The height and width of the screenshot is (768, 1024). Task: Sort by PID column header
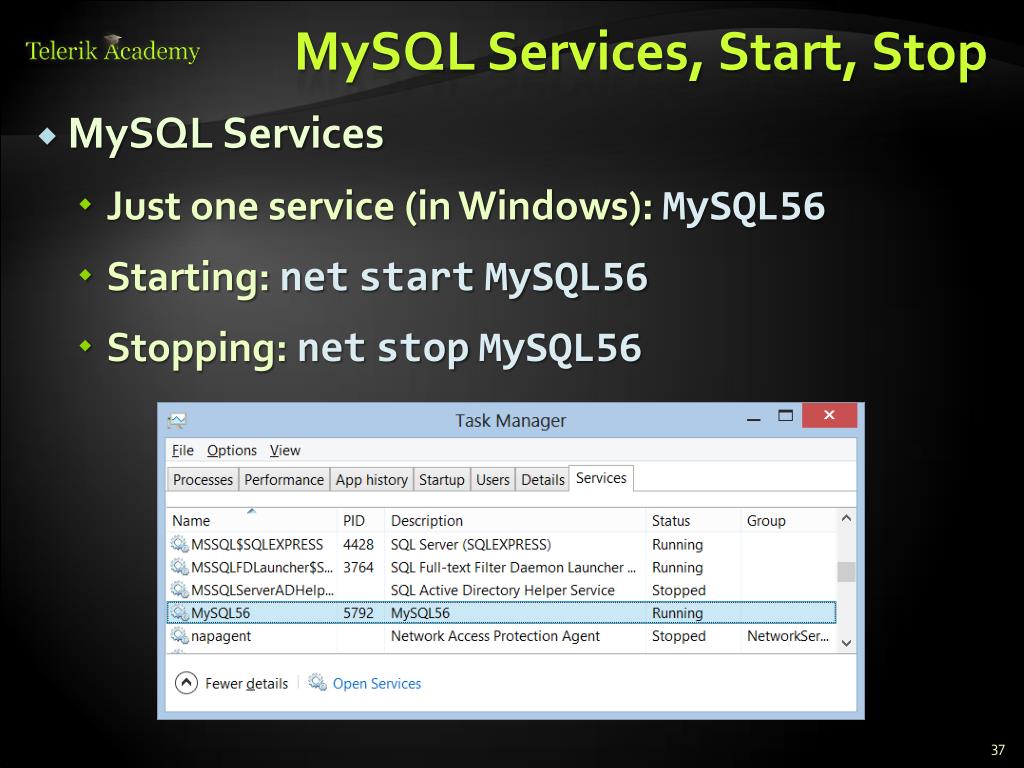point(360,520)
